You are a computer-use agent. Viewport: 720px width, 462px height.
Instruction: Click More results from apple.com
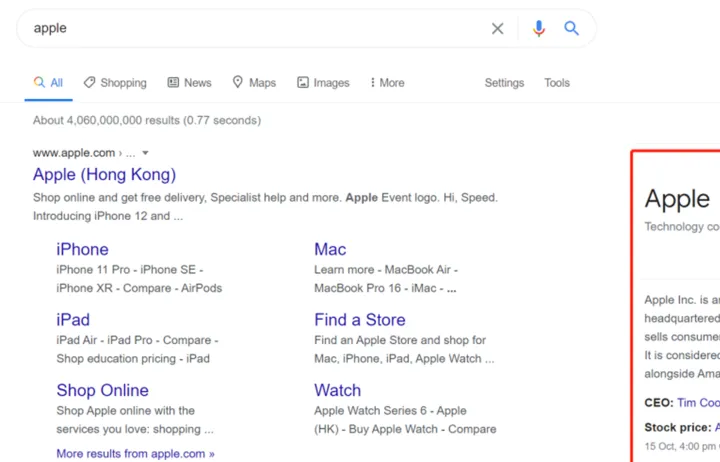tap(135, 454)
